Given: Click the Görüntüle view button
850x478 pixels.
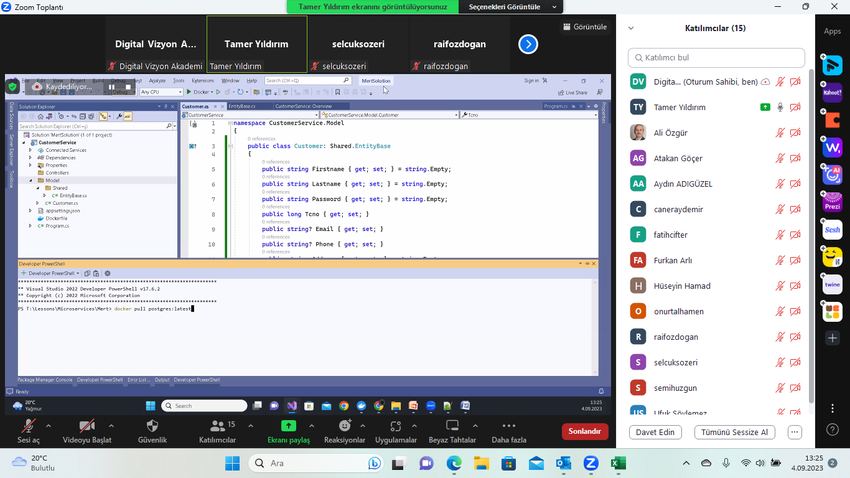Looking at the screenshot, I should (x=585, y=27).
